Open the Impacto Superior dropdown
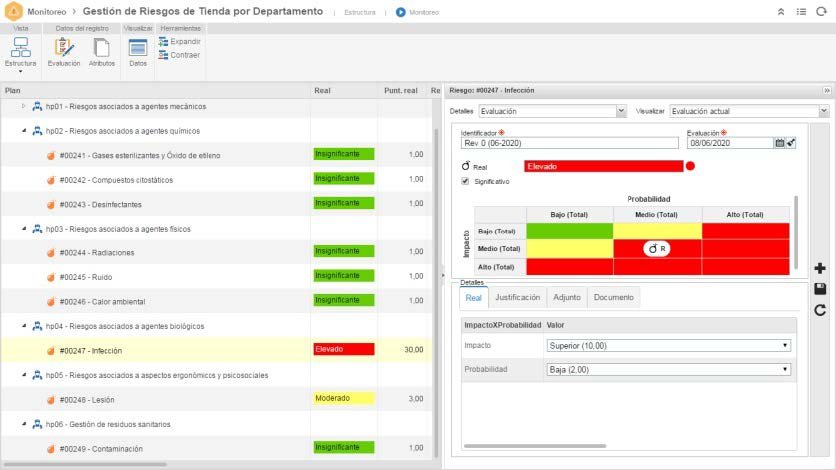836x470 pixels. pos(669,346)
